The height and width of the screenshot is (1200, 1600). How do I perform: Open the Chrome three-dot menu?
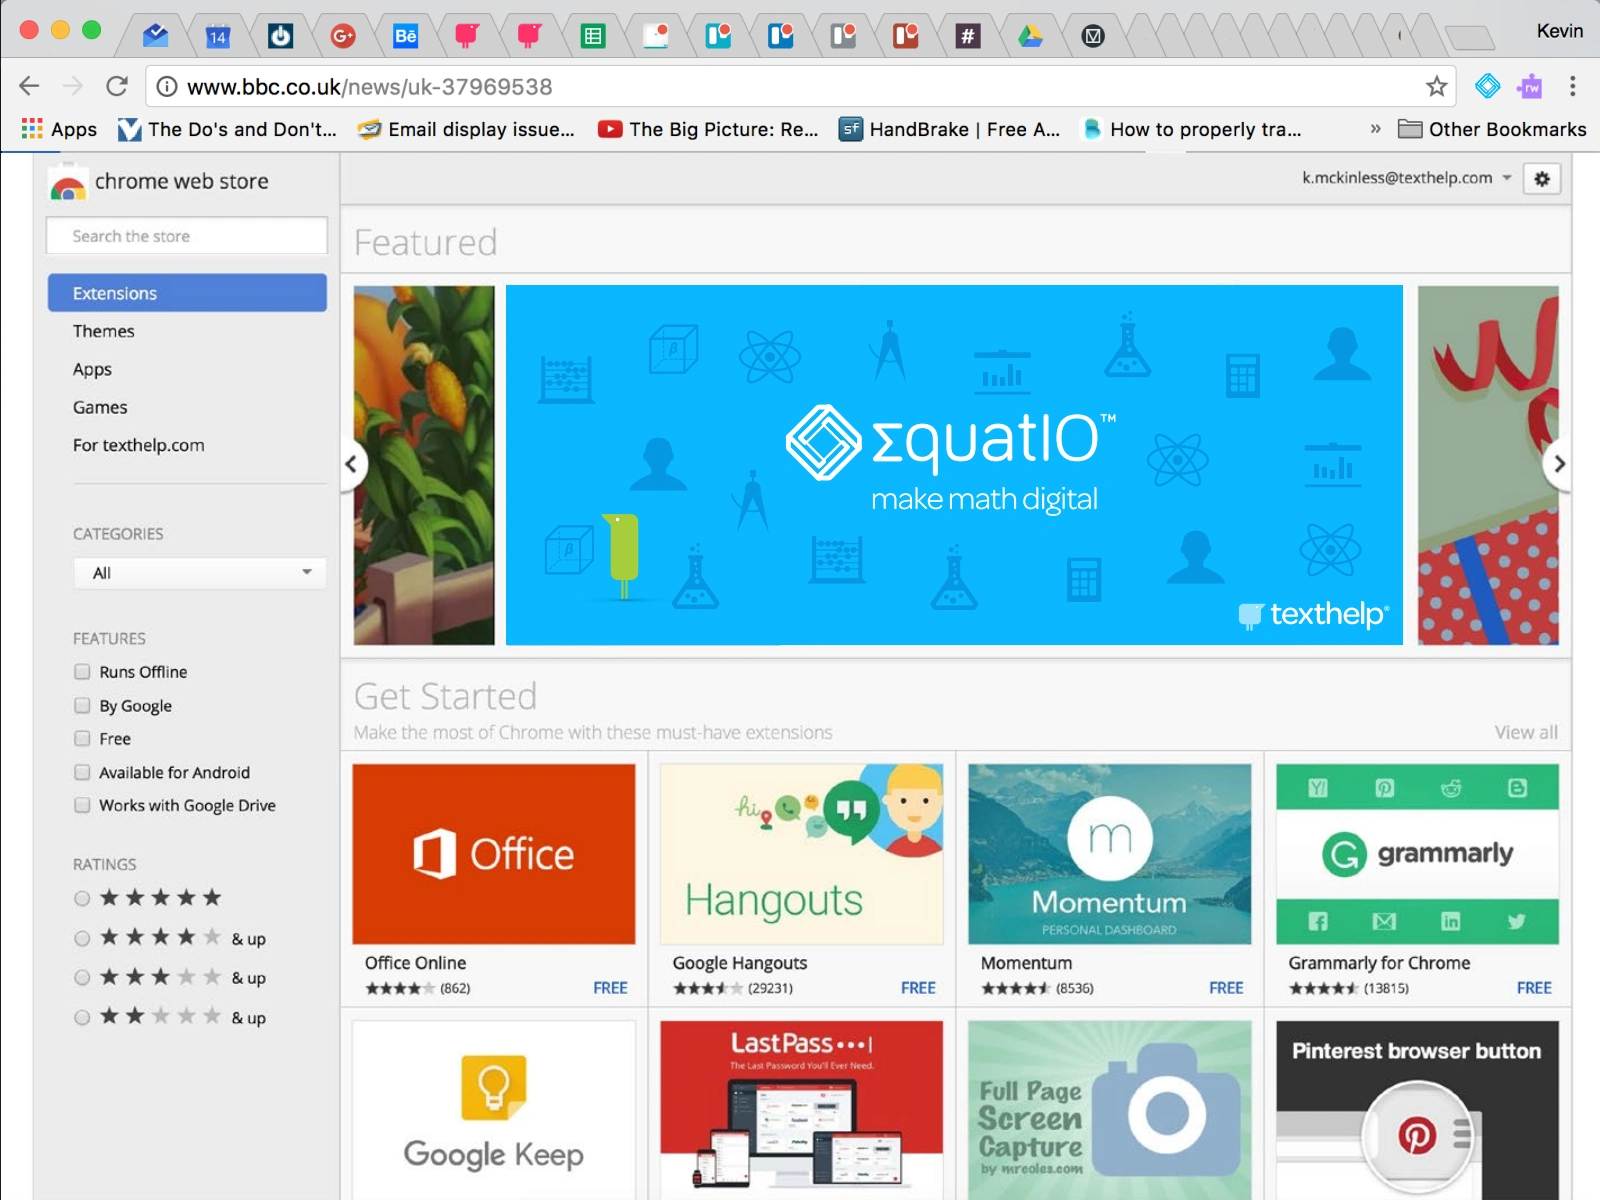[1573, 87]
